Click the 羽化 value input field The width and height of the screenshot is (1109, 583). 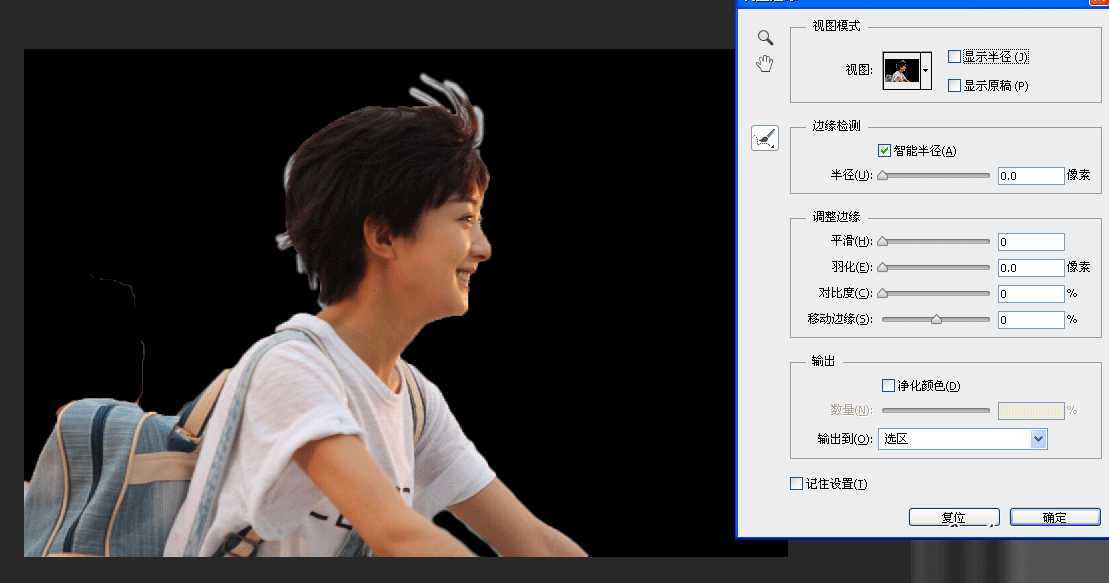[1031, 267]
